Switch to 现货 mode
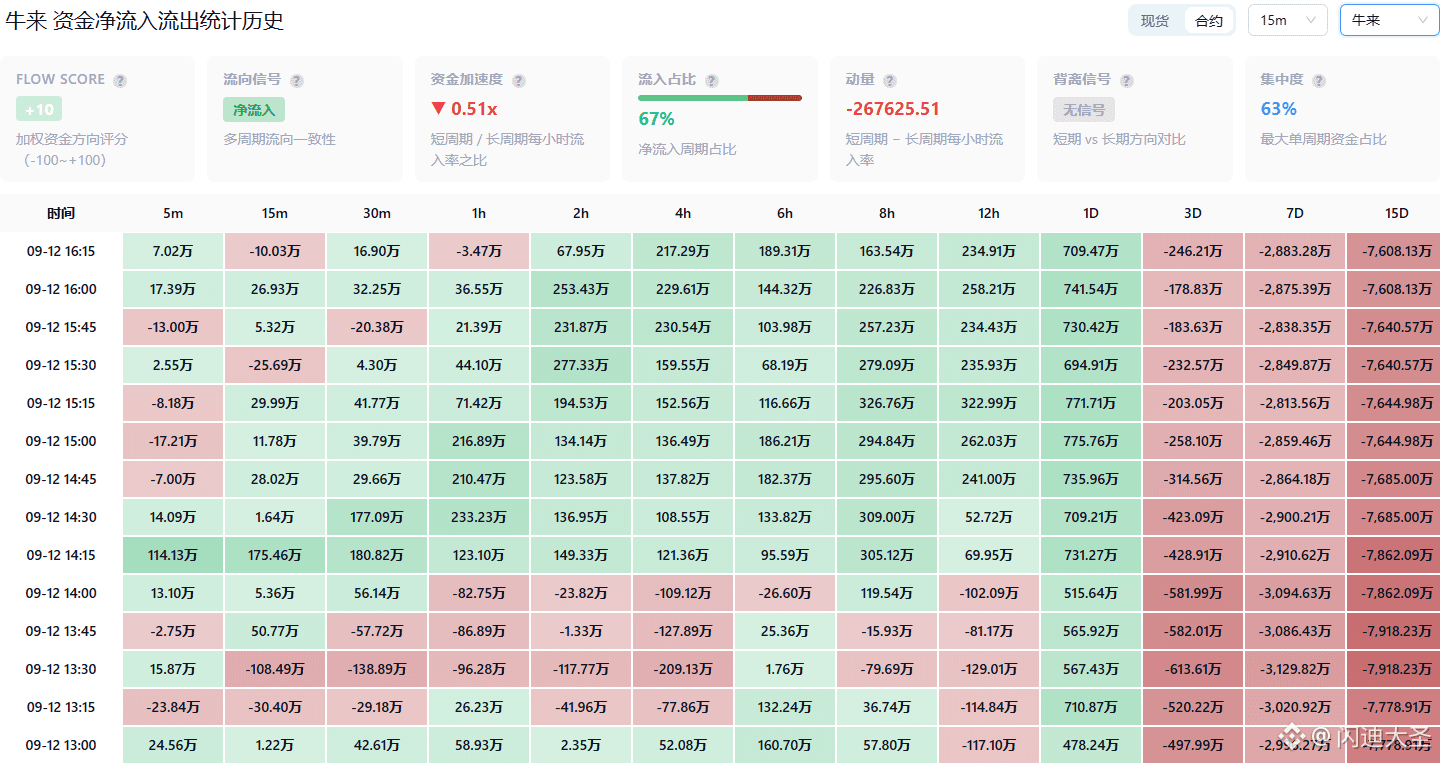This screenshot has height=763, width=1440. point(1155,20)
